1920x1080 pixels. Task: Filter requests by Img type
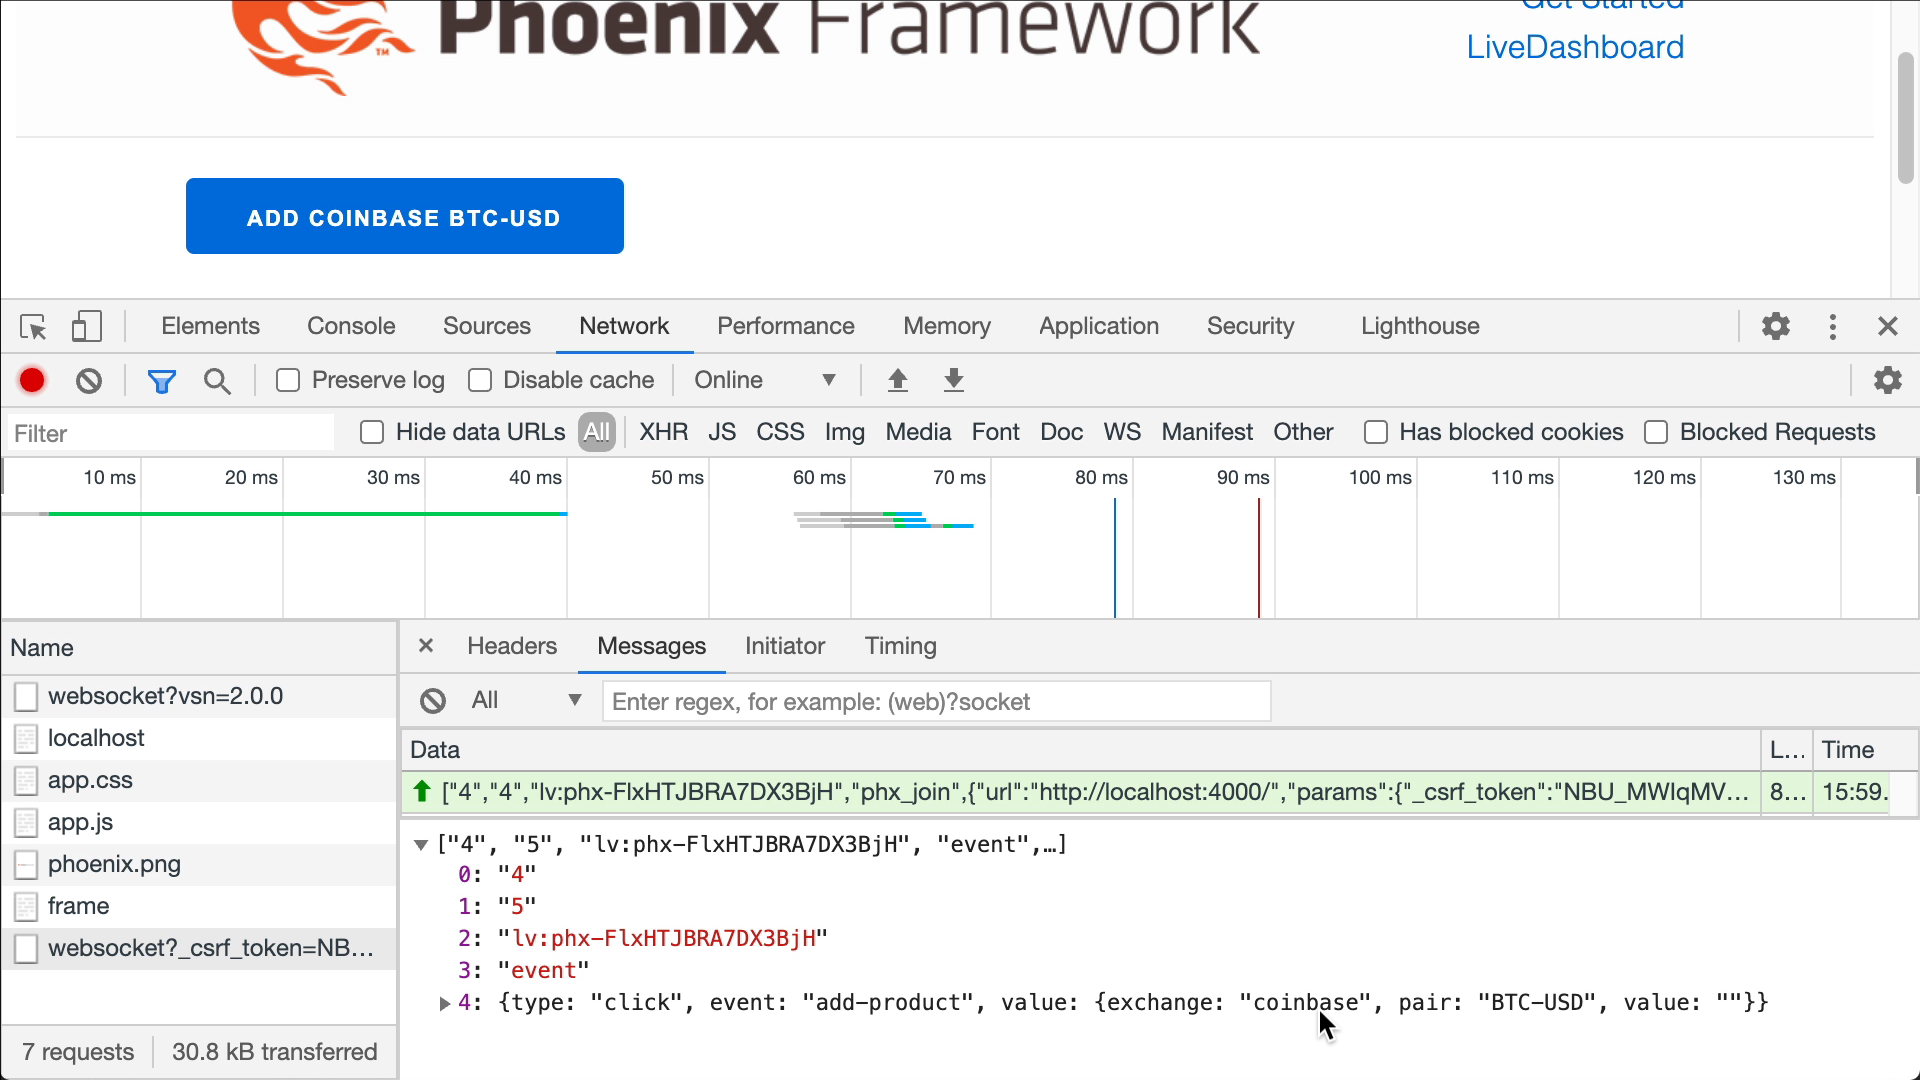[x=845, y=432]
